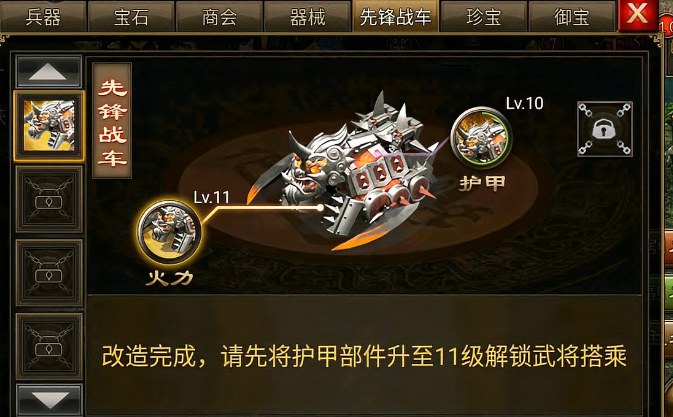Select the 火力 firepower part icon
The image size is (673, 417).
[x=169, y=232]
